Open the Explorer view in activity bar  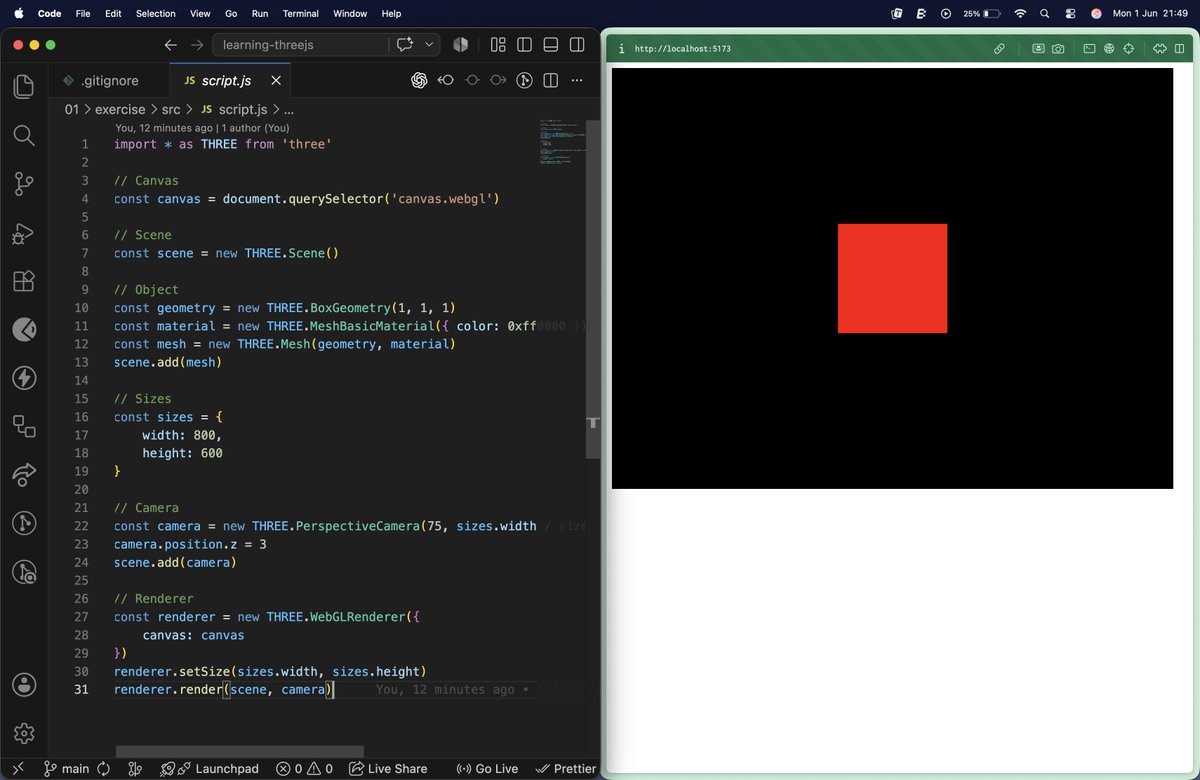[x=24, y=87]
